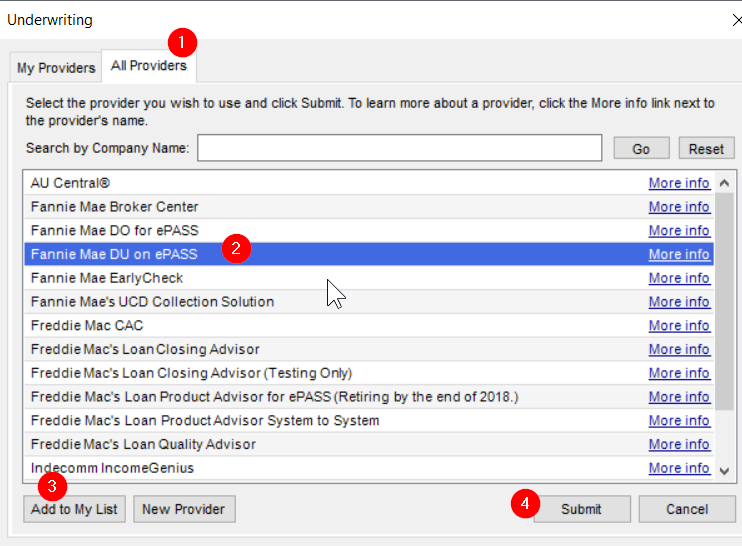
Task: Select Loan Closing Advisor (Testing Only)
Action: (369, 373)
